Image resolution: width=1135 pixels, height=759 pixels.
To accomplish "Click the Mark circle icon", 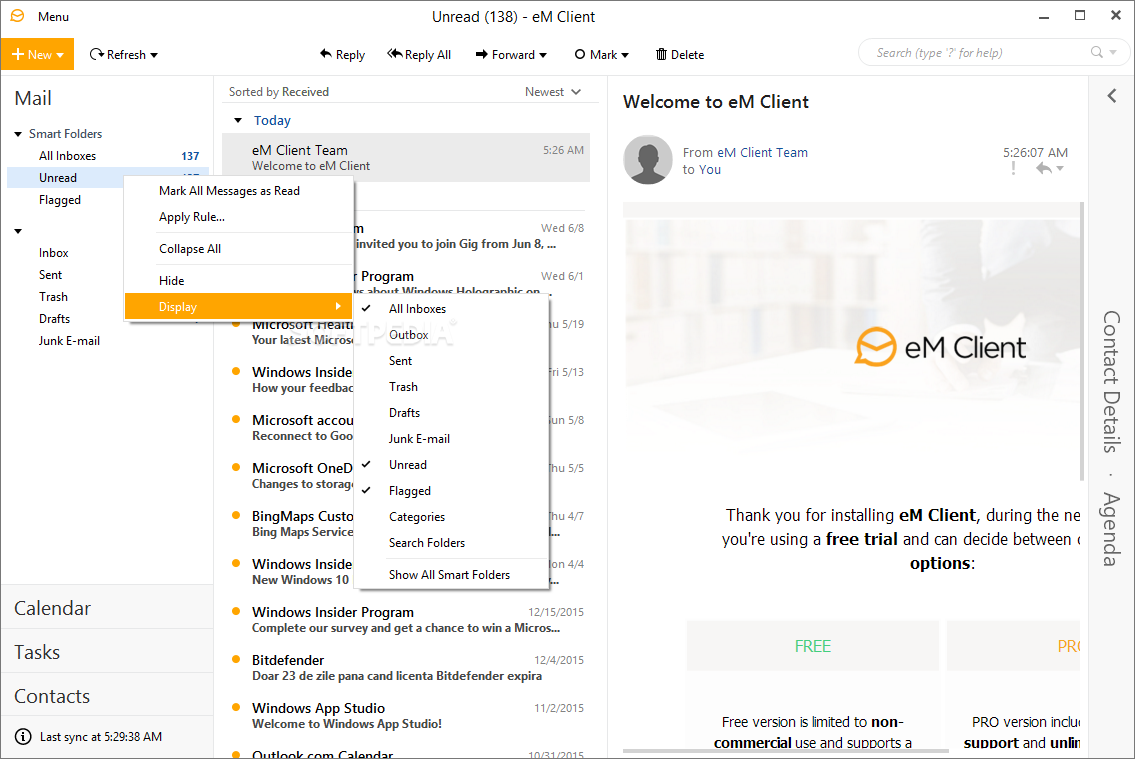I will point(580,54).
